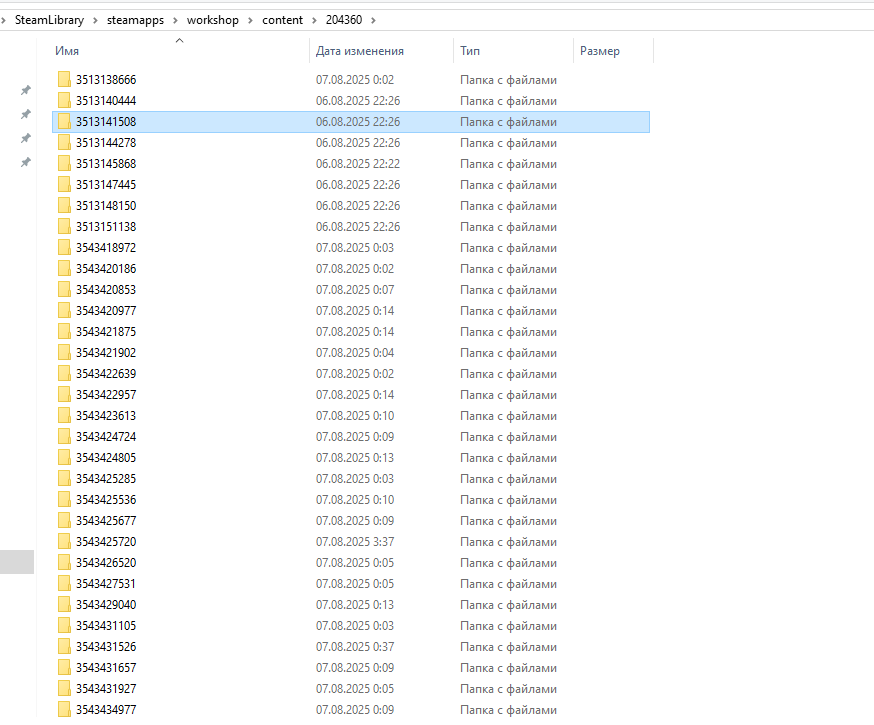Viewport: 874px width, 725px height.
Task: Click the date 06.08.2025 22:22
Action: click(358, 164)
